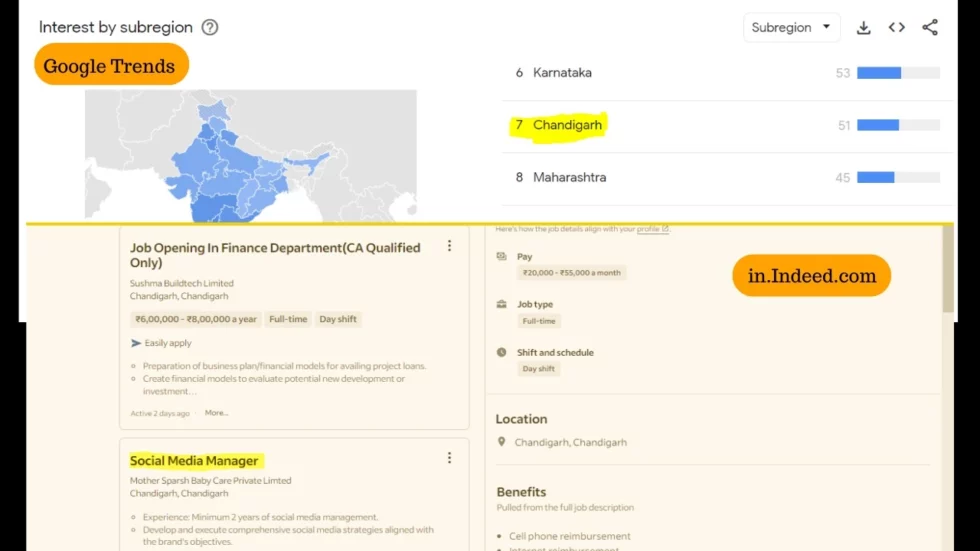Click the embed code icon
The width and height of the screenshot is (980, 551).
click(897, 27)
